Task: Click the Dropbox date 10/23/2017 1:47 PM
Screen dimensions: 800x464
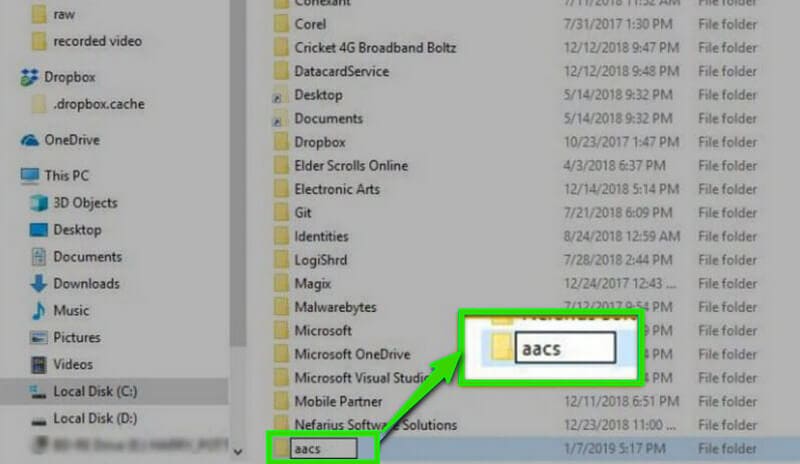Action: pos(621,142)
